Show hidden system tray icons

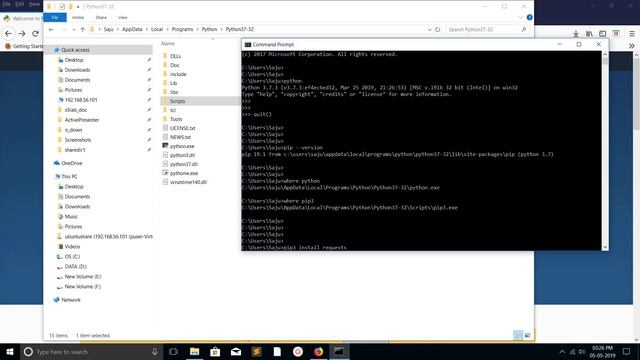pyautogui.click(x=562, y=351)
